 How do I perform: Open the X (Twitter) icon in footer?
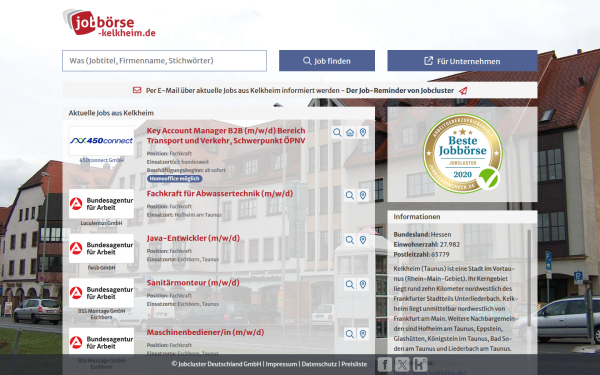(x=402, y=364)
